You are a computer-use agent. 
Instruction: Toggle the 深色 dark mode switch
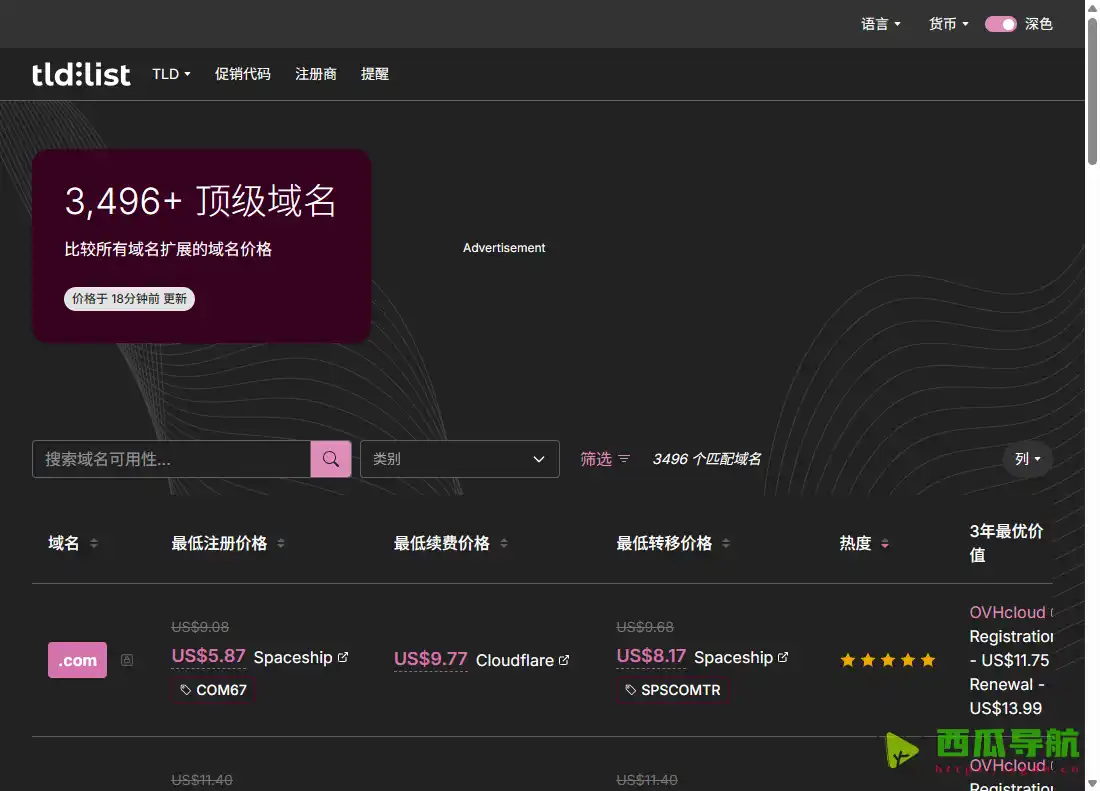click(x=1000, y=24)
